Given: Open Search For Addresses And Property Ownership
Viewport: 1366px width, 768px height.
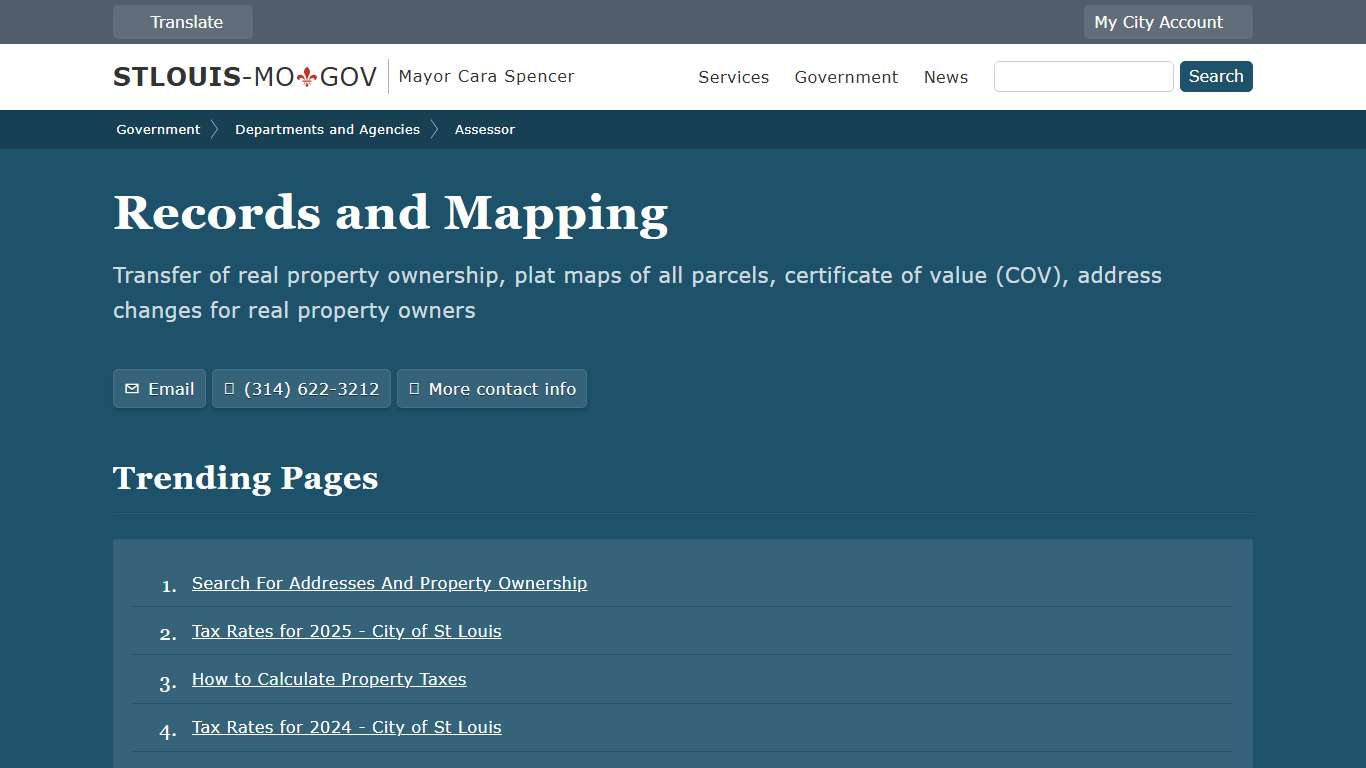Looking at the screenshot, I should click(389, 583).
